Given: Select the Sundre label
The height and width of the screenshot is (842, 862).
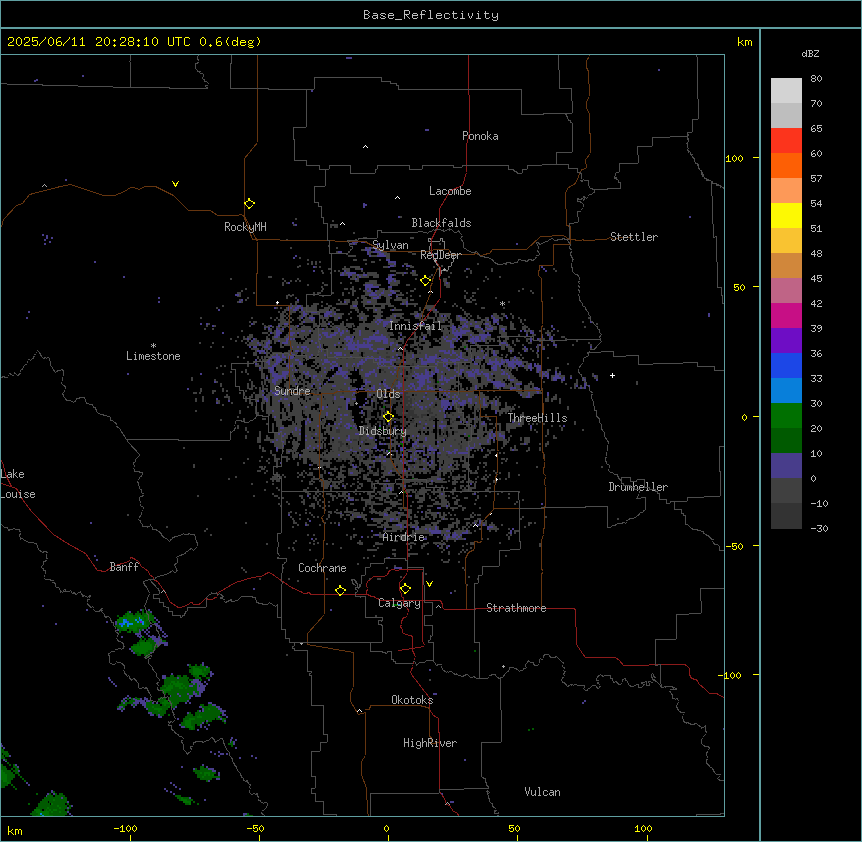Looking at the screenshot, I should coord(292,391).
